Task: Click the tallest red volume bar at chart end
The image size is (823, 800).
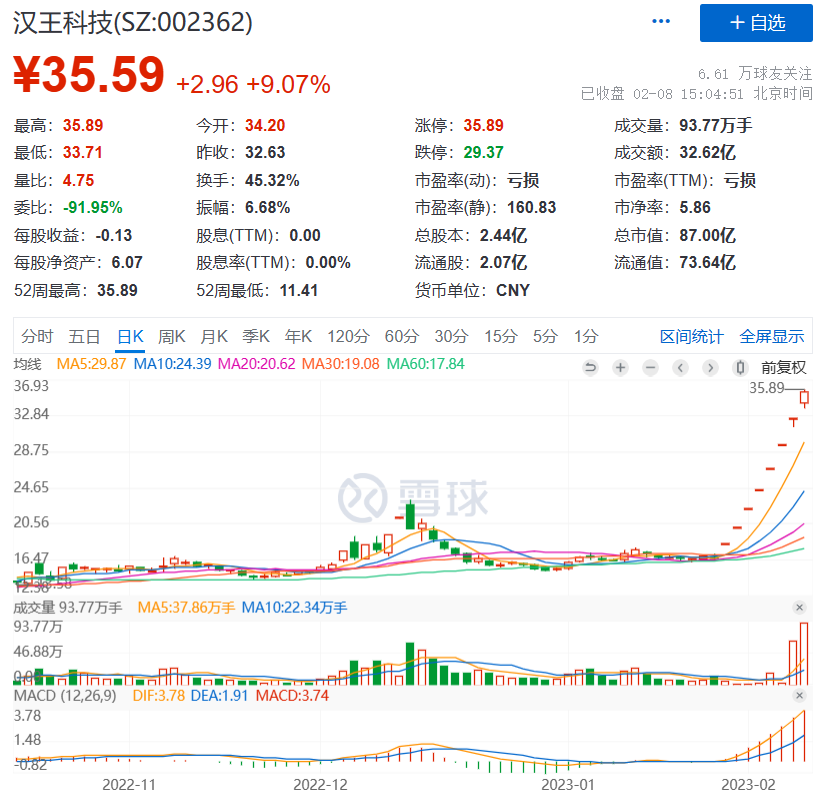Action: tap(804, 654)
